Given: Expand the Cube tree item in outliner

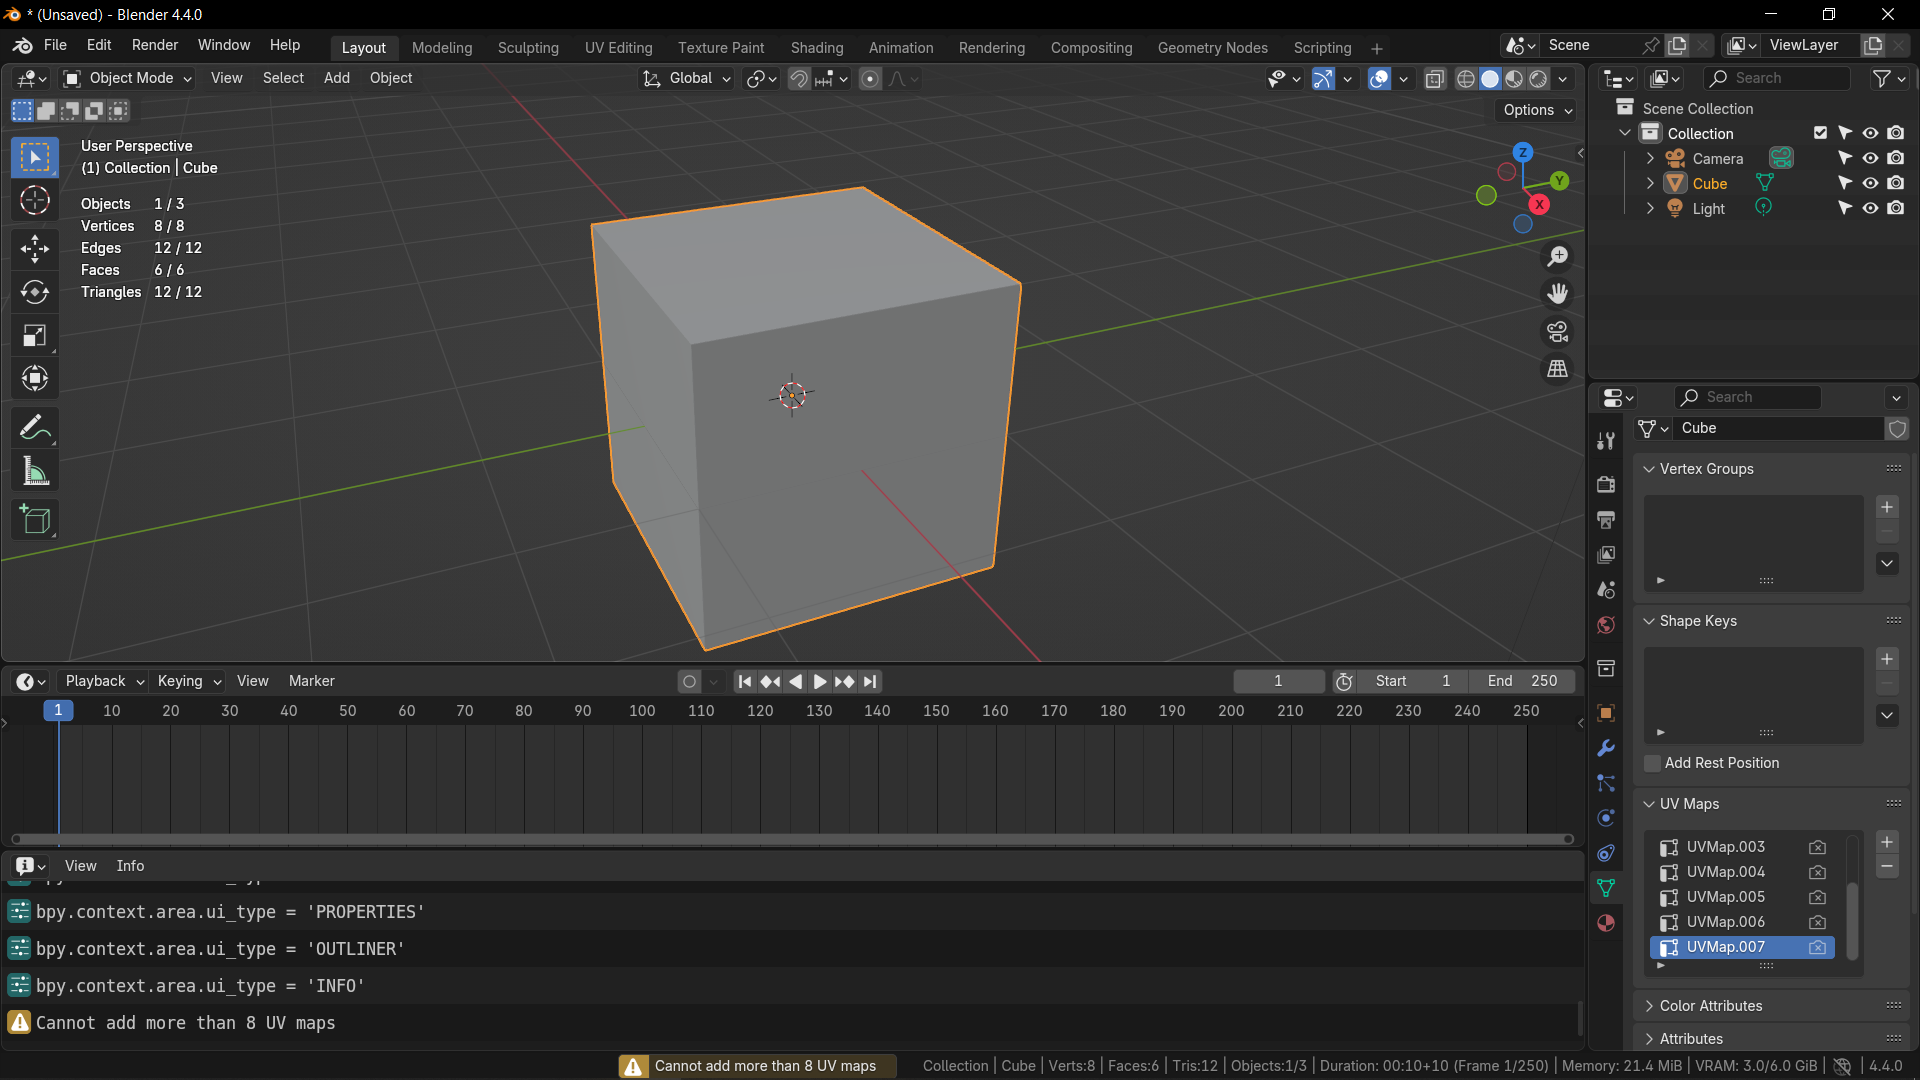Looking at the screenshot, I should [1650, 183].
